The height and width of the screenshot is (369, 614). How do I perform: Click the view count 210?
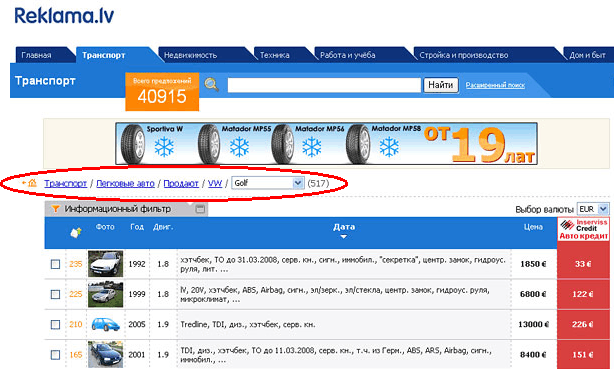(x=76, y=324)
